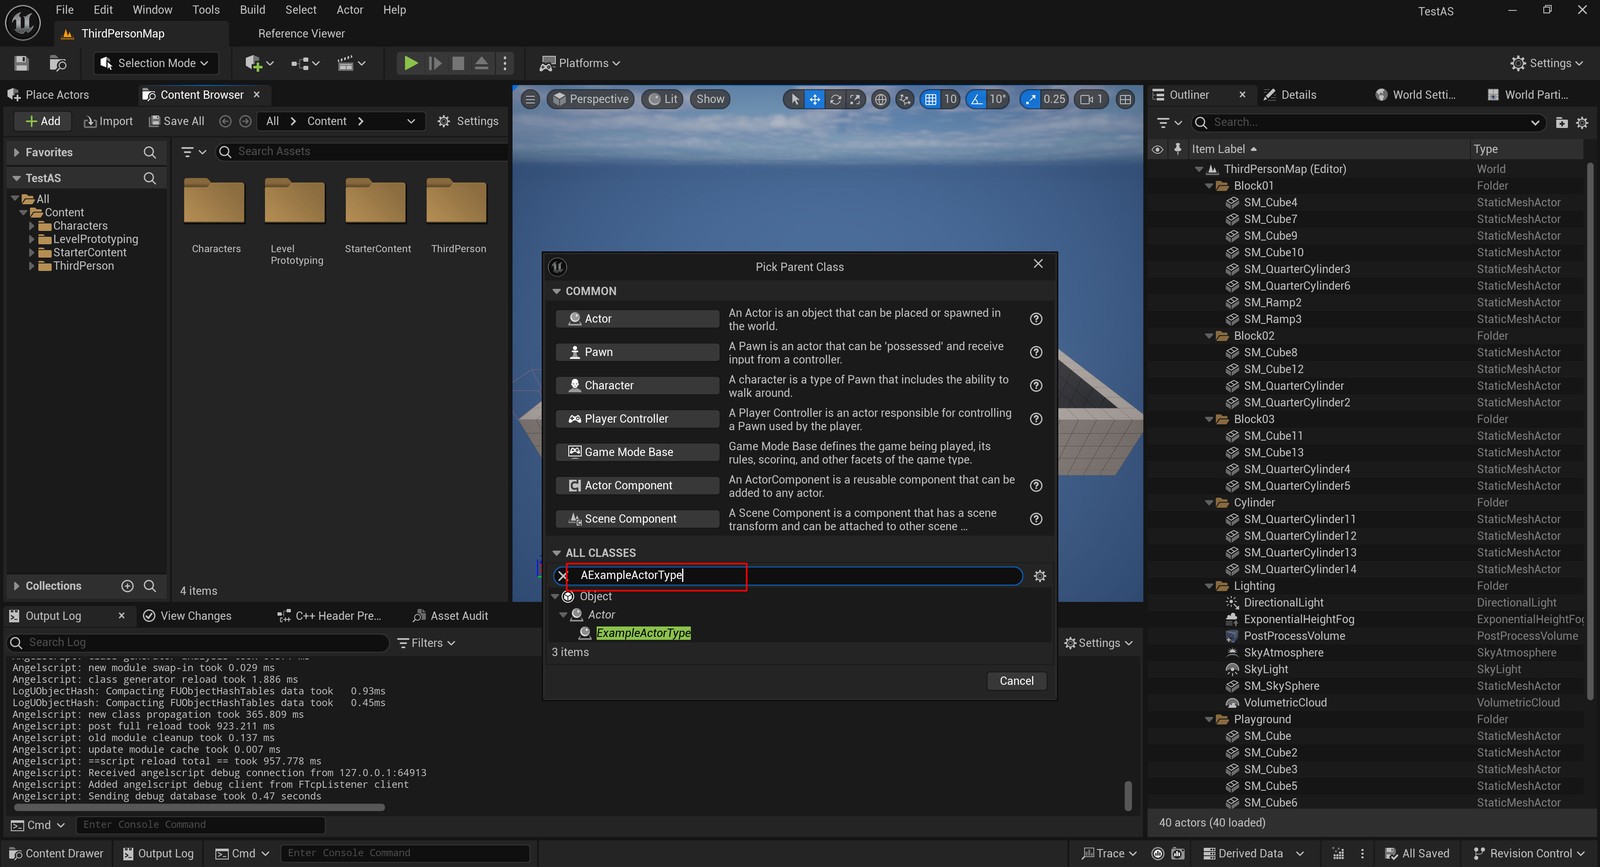This screenshot has height=867, width=1600.
Task: Select the translate gizmo tool in the viewport
Action: (814, 99)
